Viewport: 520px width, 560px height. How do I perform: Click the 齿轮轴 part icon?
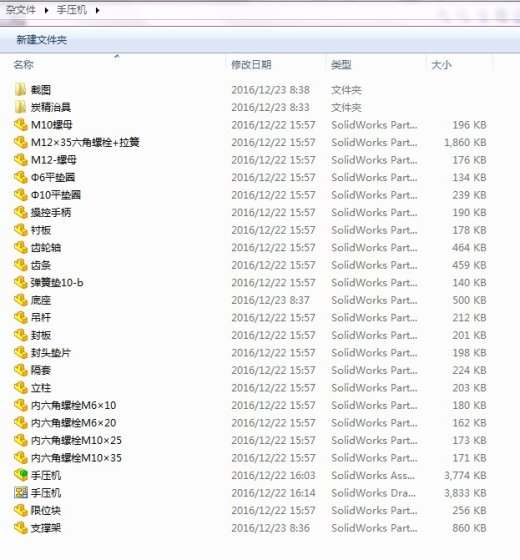21,247
